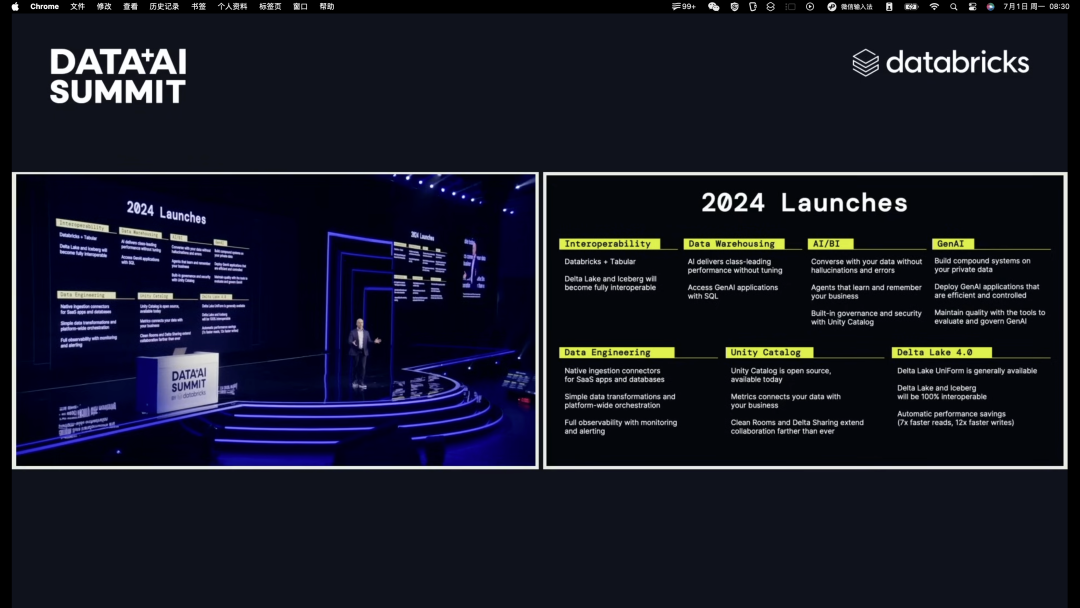Open the 修改 menu
Screen dimensions: 1080x608
pyautogui.click(x=104, y=6)
